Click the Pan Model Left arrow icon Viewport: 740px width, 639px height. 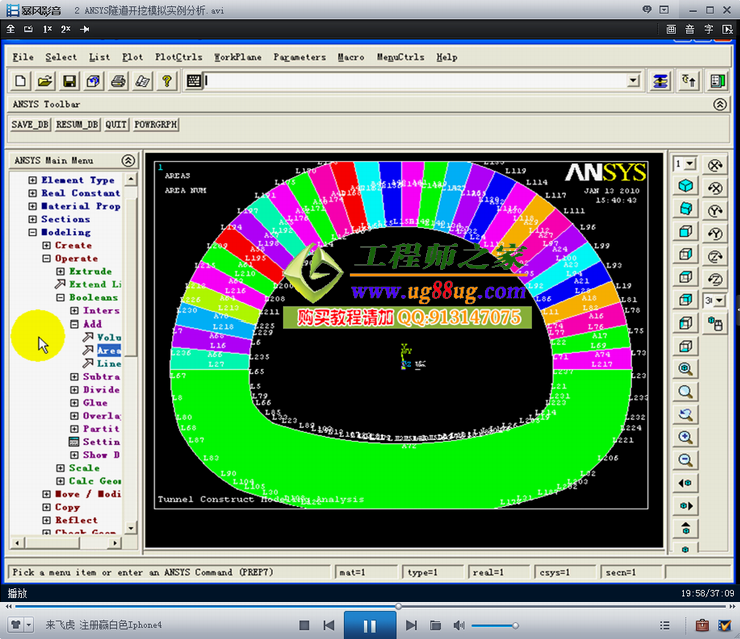tap(685, 483)
